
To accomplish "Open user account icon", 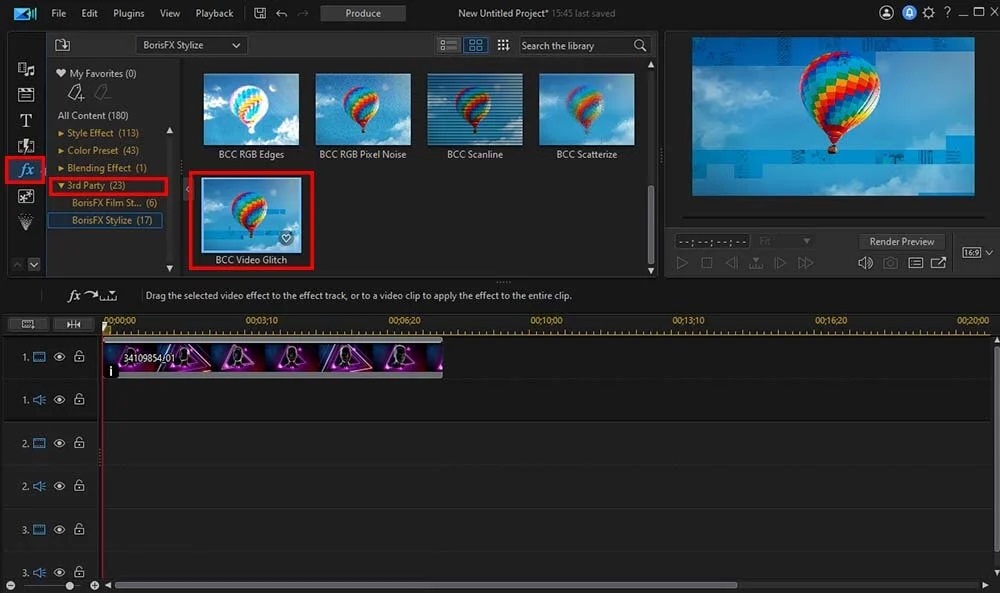I will pyautogui.click(x=886, y=13).
